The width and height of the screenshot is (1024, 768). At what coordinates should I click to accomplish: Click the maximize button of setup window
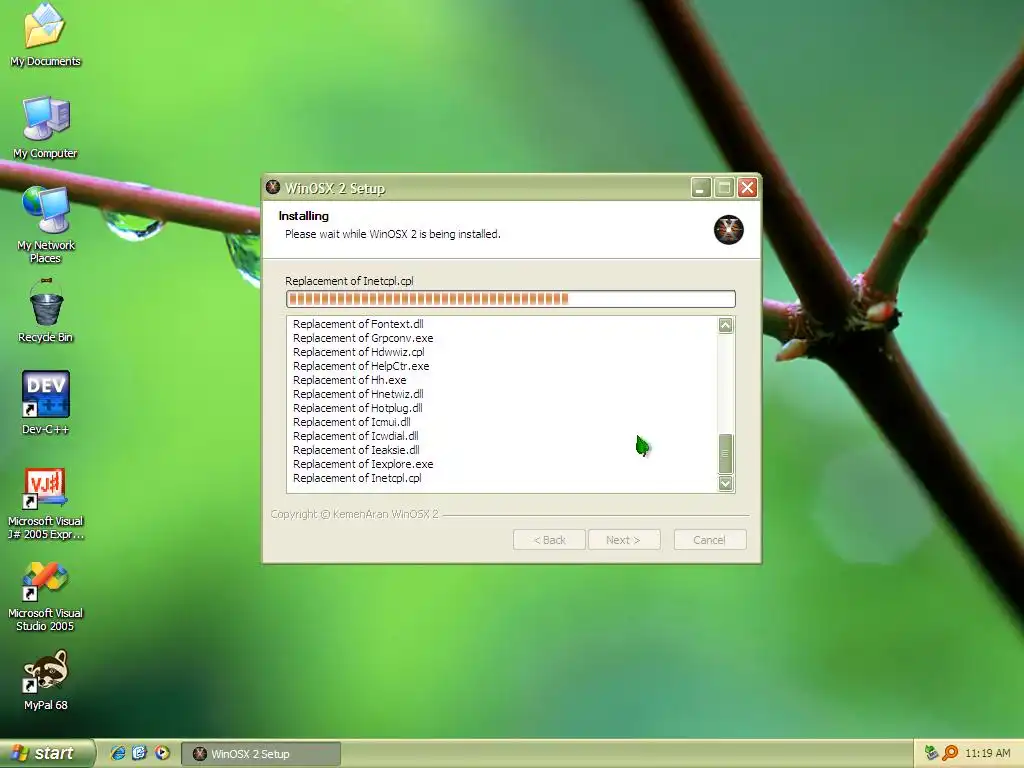point(724,188)
